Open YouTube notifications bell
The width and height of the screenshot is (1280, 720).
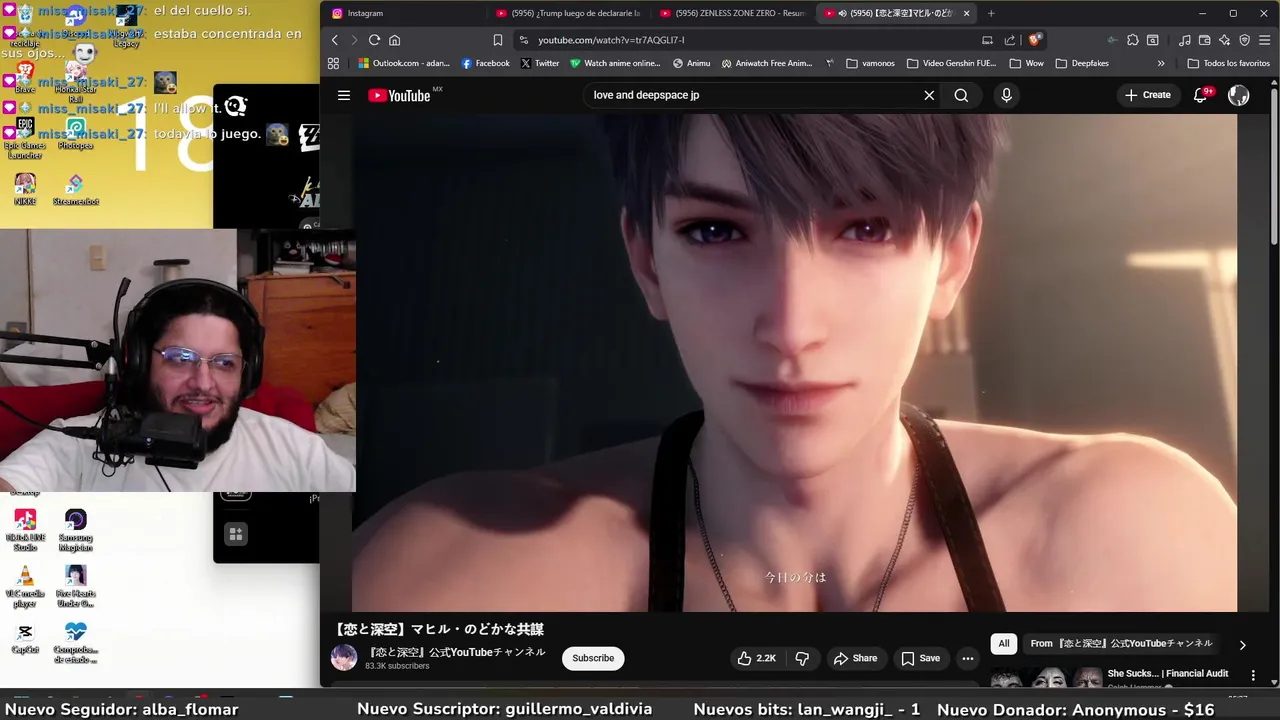pos(1201,95)
